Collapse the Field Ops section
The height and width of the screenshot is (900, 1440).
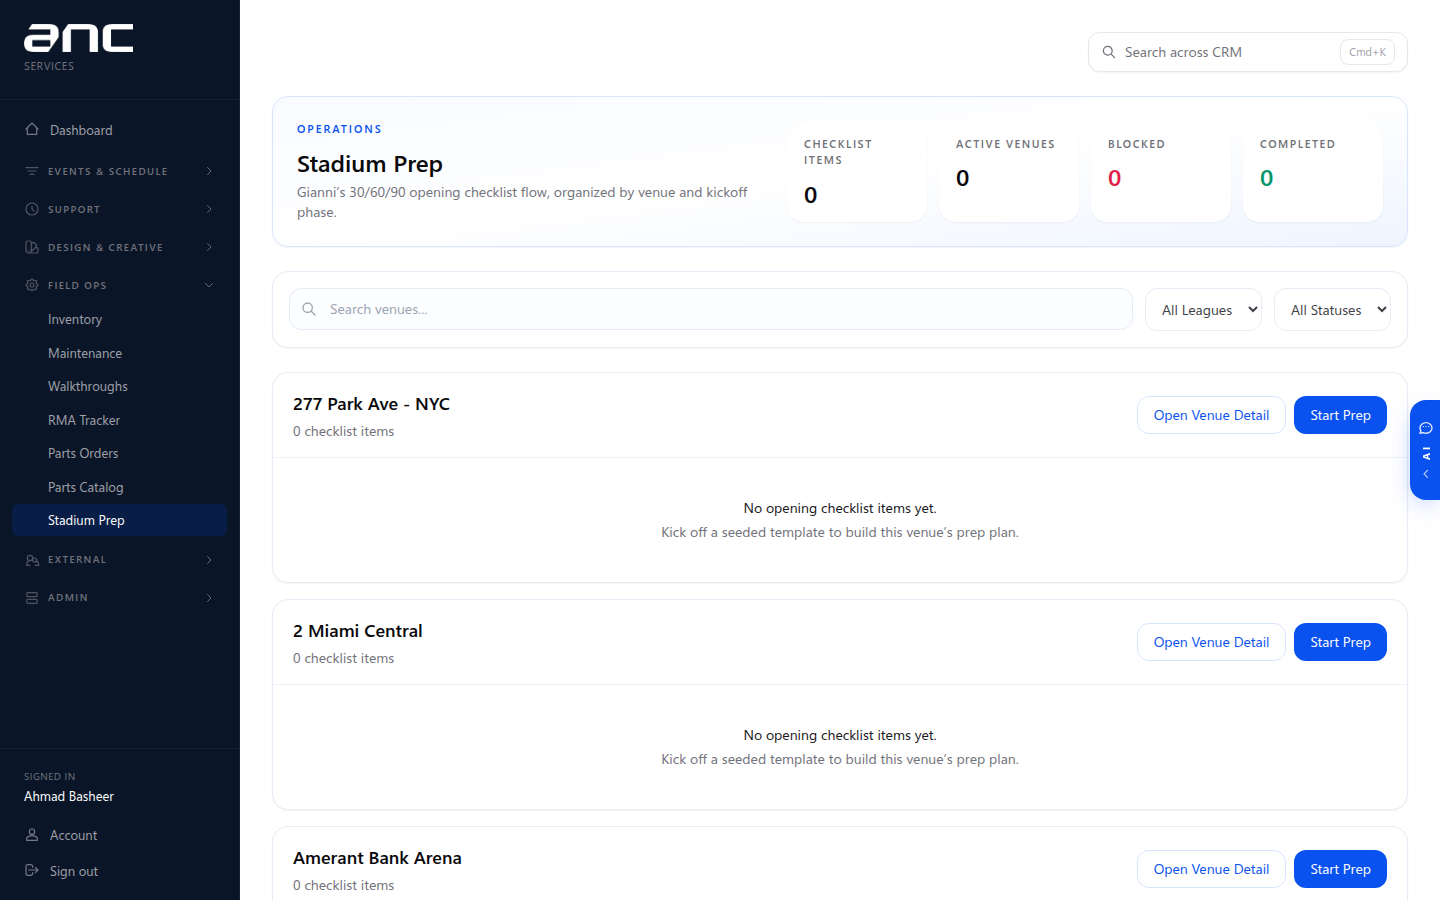click(x=209, y=285)
